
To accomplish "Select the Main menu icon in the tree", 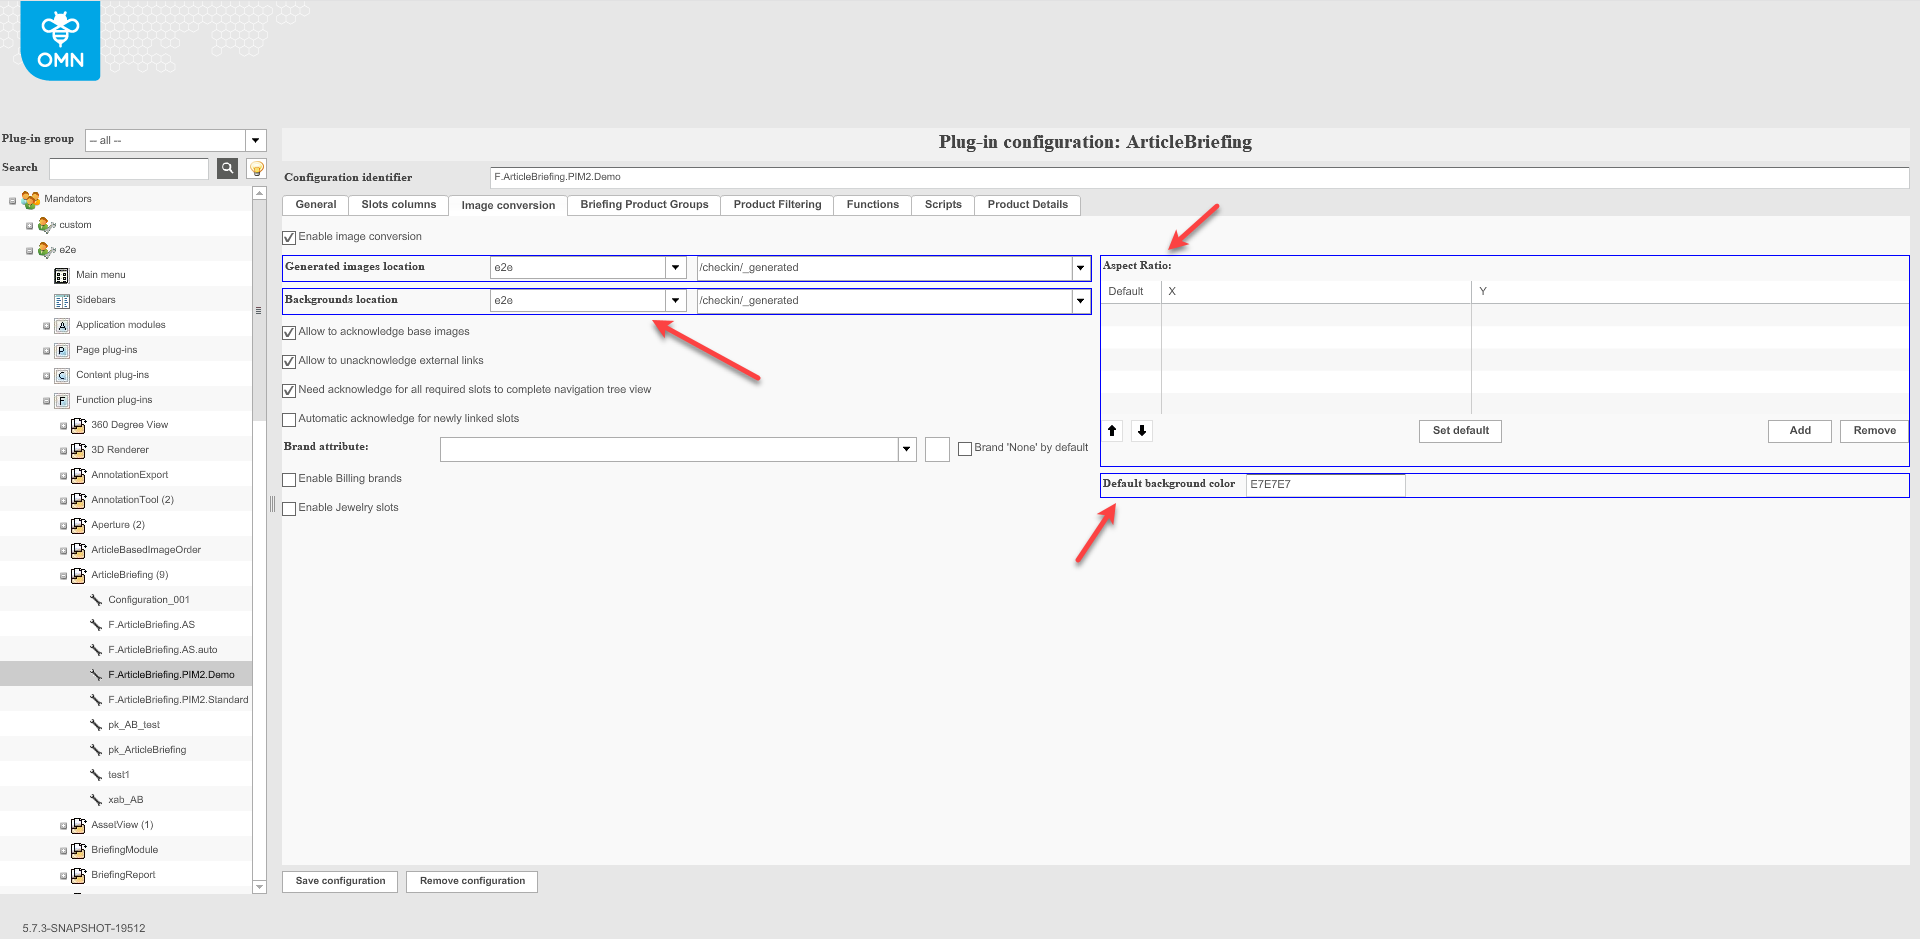I will 61,274.
